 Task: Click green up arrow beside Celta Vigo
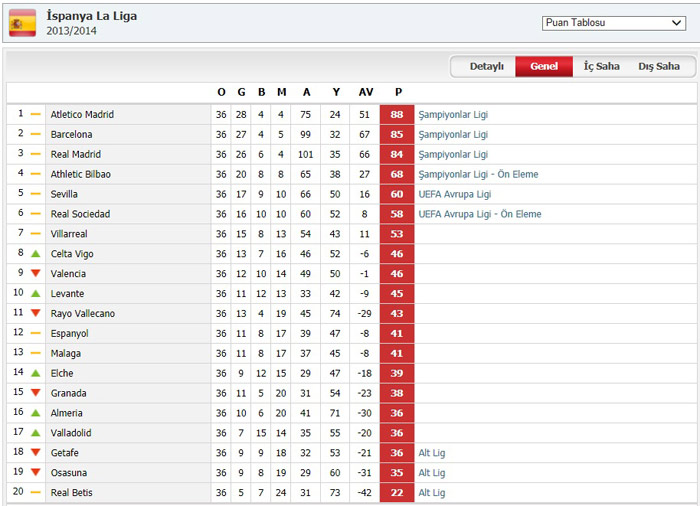point(36,254)
